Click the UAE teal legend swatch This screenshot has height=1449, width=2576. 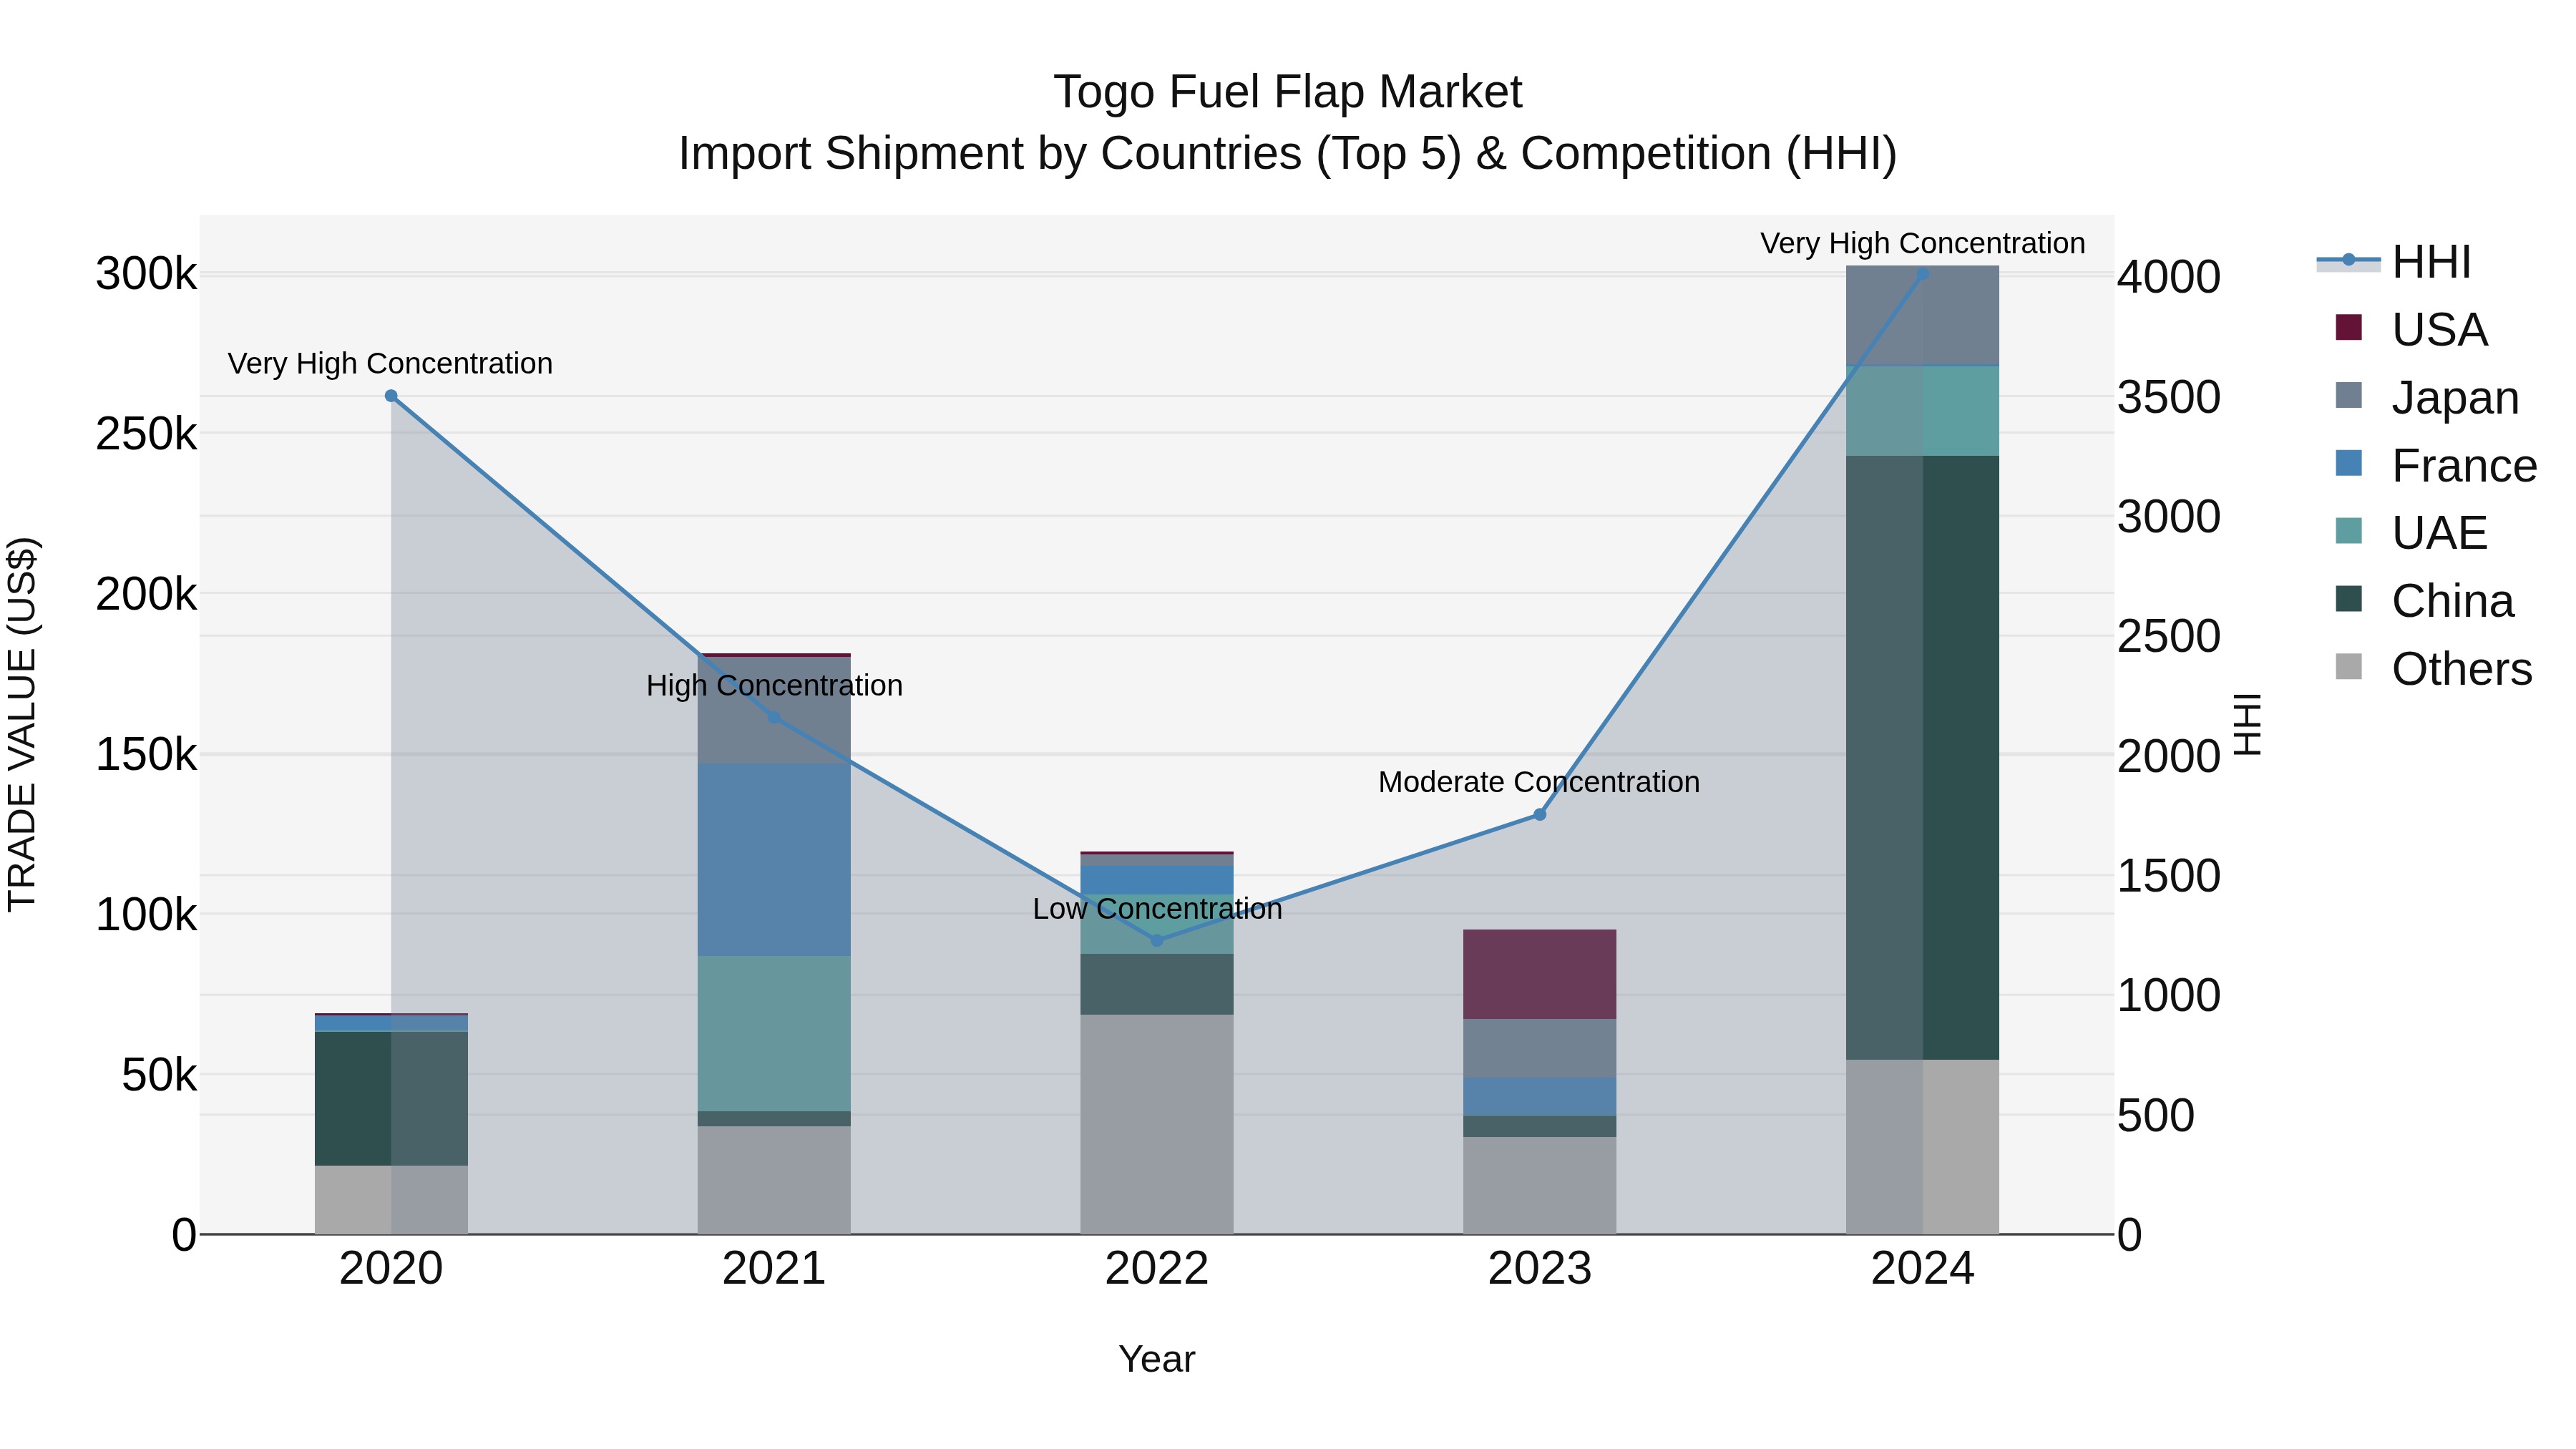[x=2349, y=530]
